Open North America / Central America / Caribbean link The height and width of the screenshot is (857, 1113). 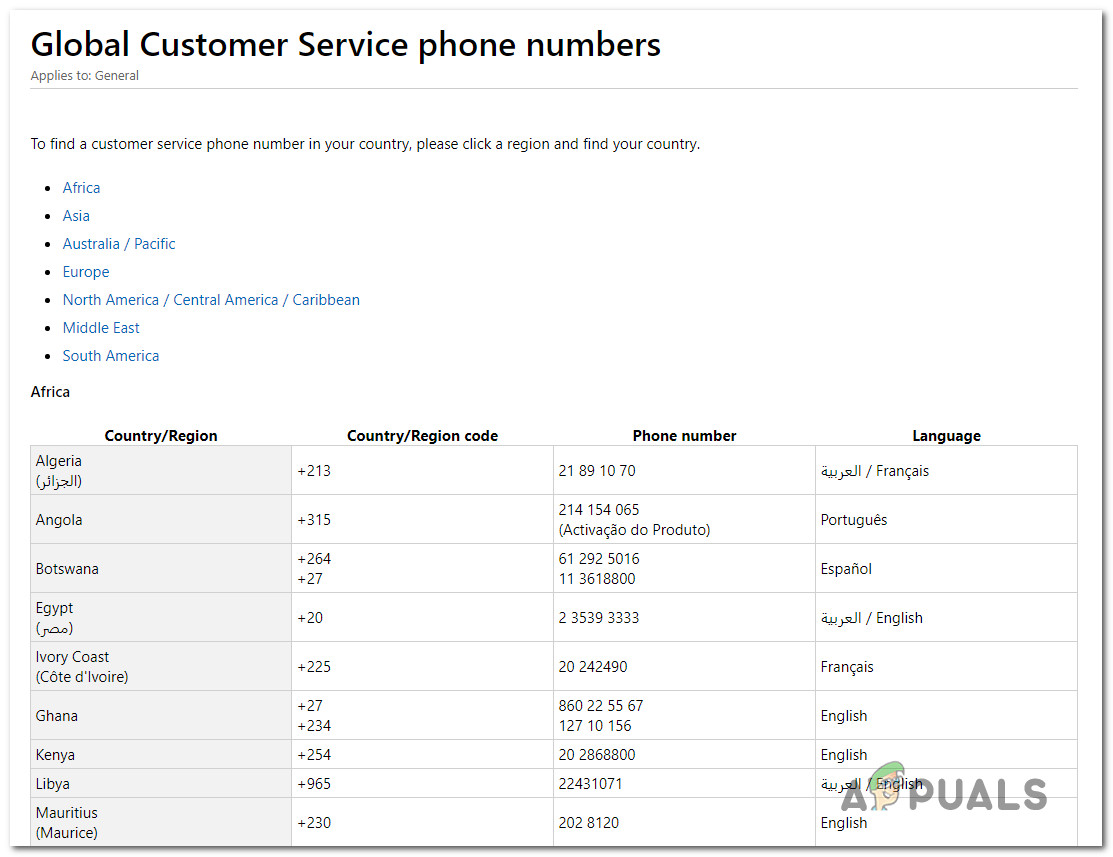(211, 300)
